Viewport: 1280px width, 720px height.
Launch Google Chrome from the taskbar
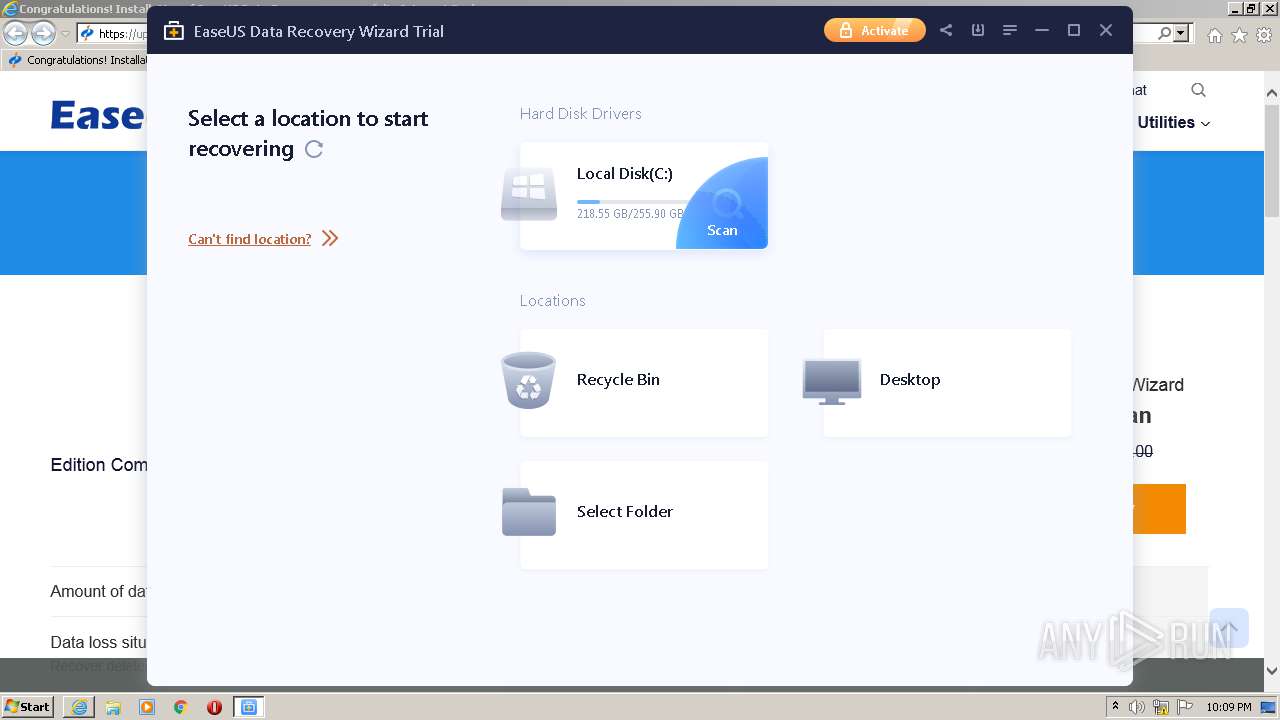(x=181, y=707)
